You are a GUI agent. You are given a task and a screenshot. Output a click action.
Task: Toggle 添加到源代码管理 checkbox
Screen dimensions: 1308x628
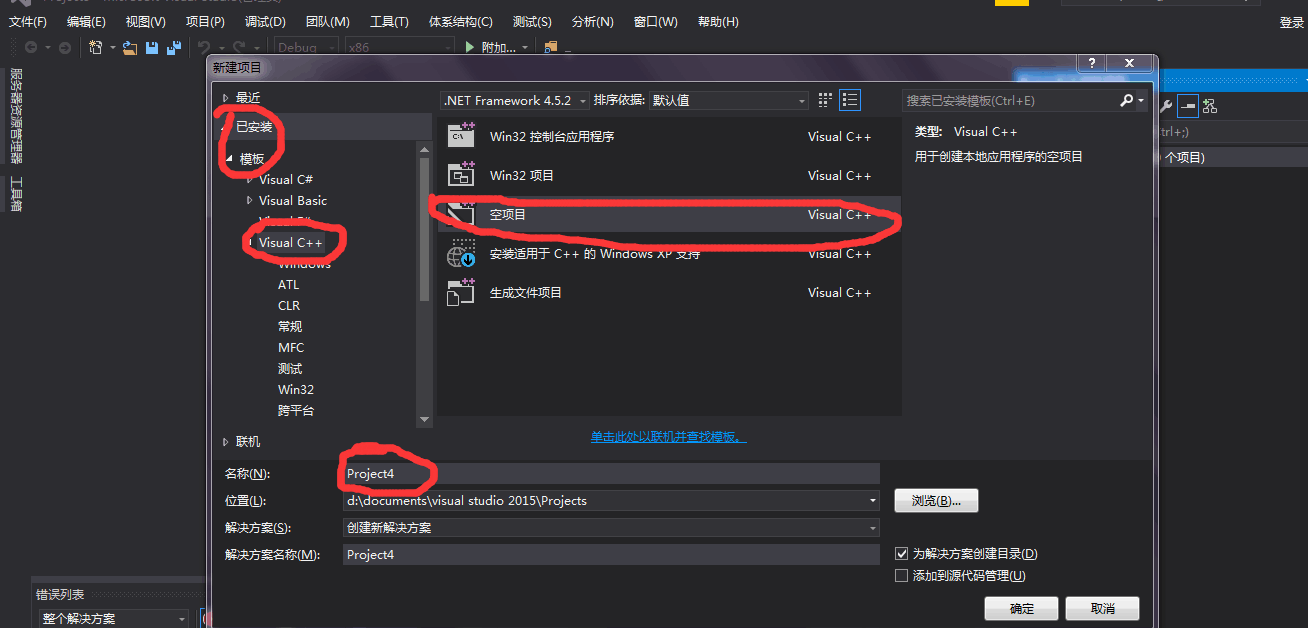point(902,575)
